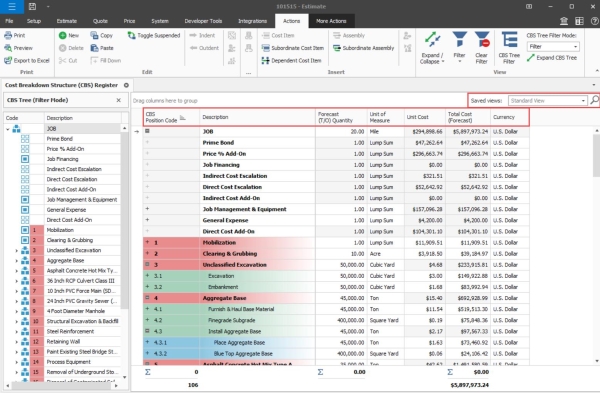Image resolution: width=600 pixels, height=393 pixels.
Task: Click the Cut scissors command
Action: [x=68, y=60]
